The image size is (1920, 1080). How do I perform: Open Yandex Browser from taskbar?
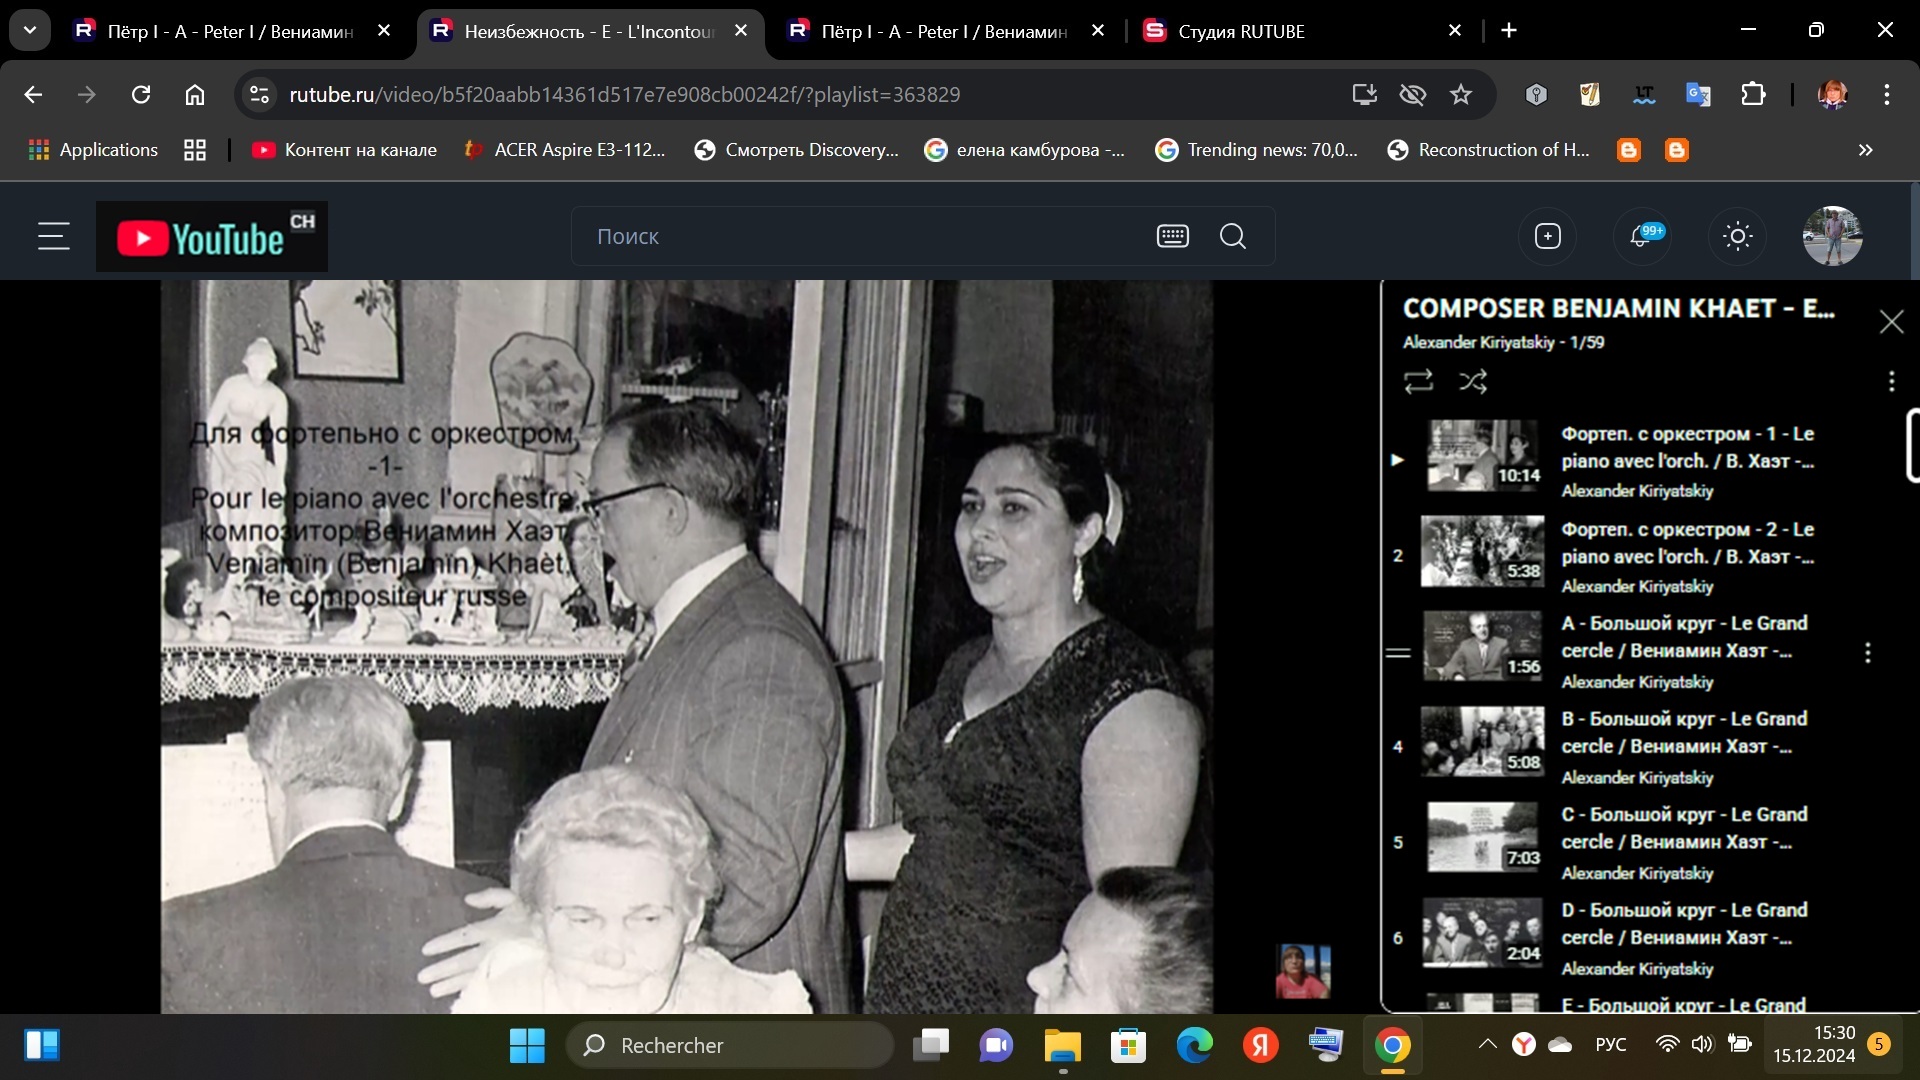tap(1260, 1046)
